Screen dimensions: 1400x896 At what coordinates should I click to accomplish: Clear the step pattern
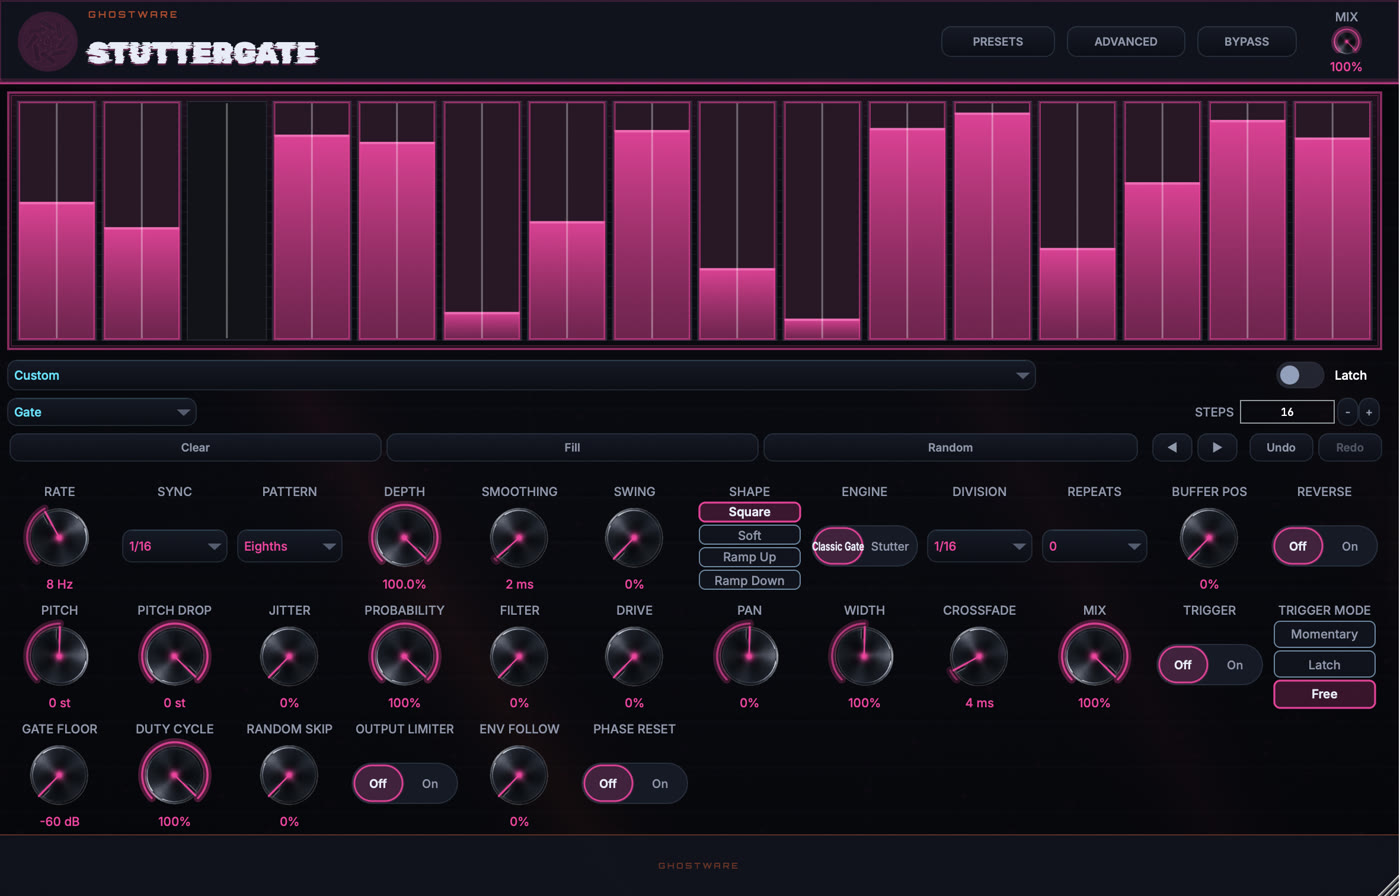195,447
